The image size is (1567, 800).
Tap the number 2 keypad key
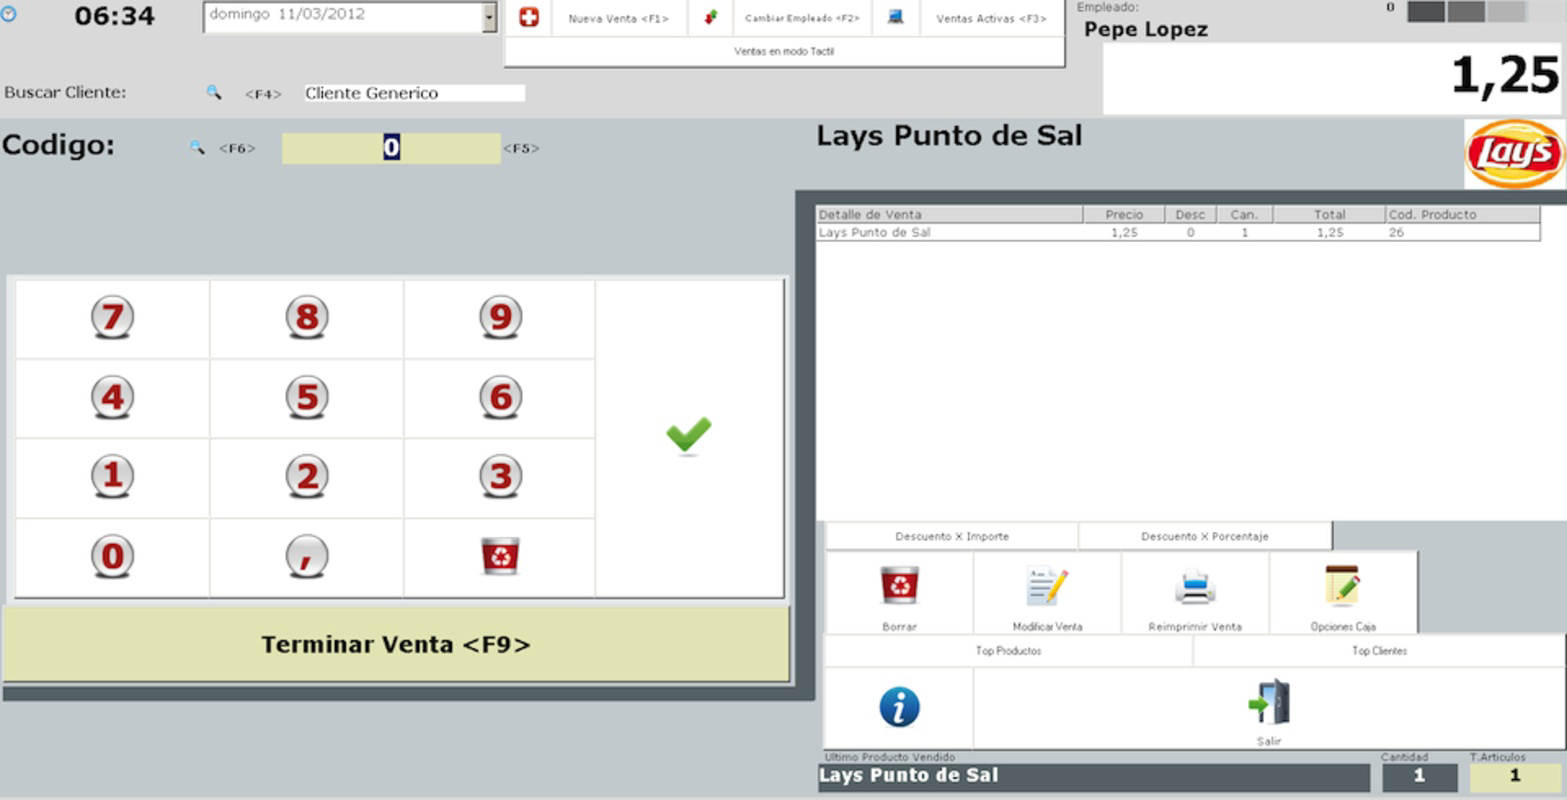(306, 477)
